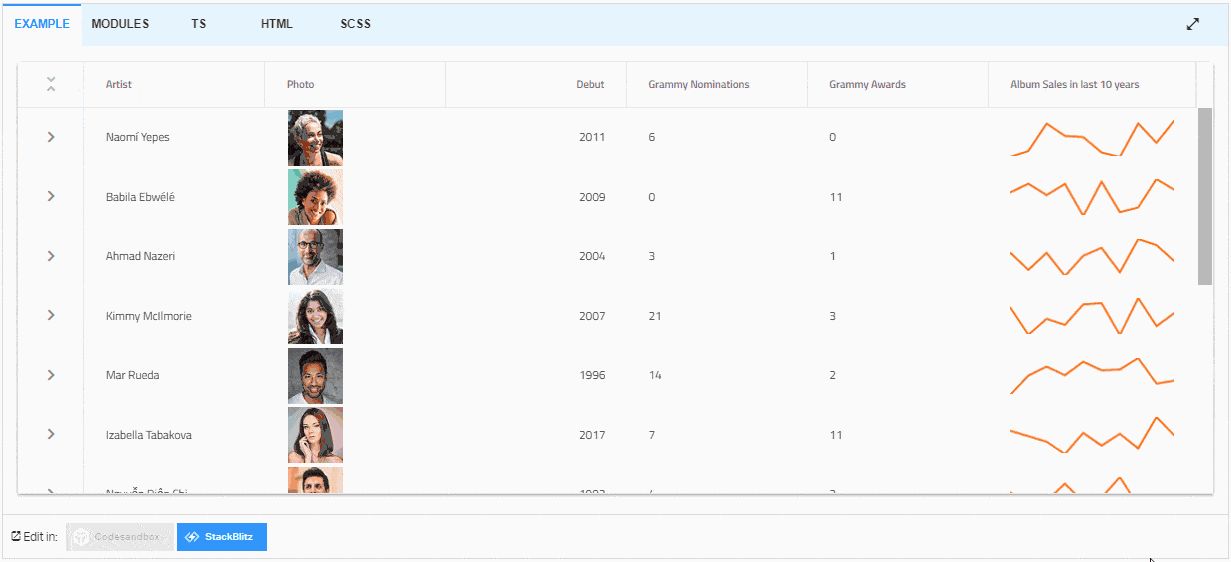Click Izabella Tabakova Grammy Awards "11"

click(836, 435)
